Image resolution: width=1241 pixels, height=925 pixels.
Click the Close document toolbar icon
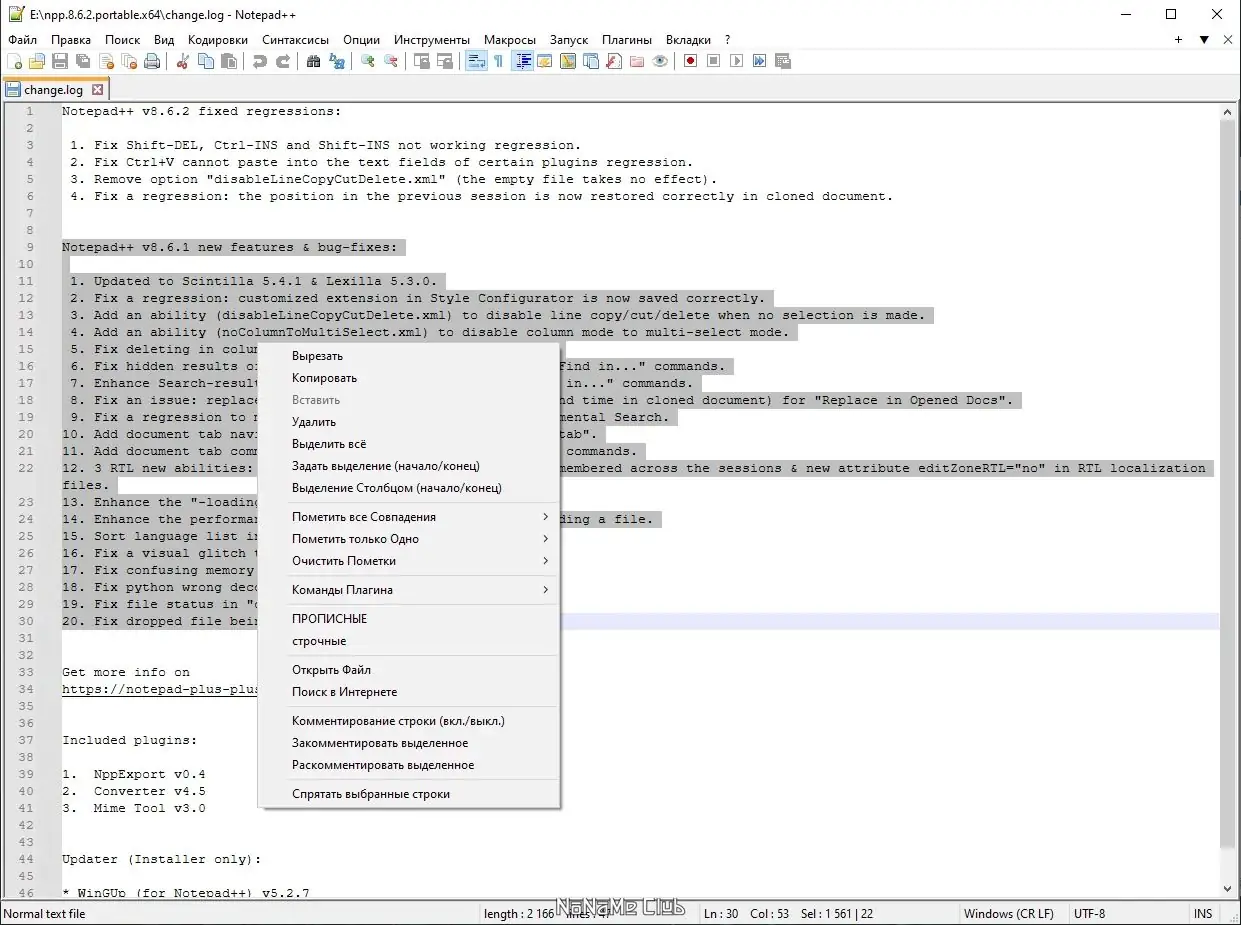(x=105, y=61)
